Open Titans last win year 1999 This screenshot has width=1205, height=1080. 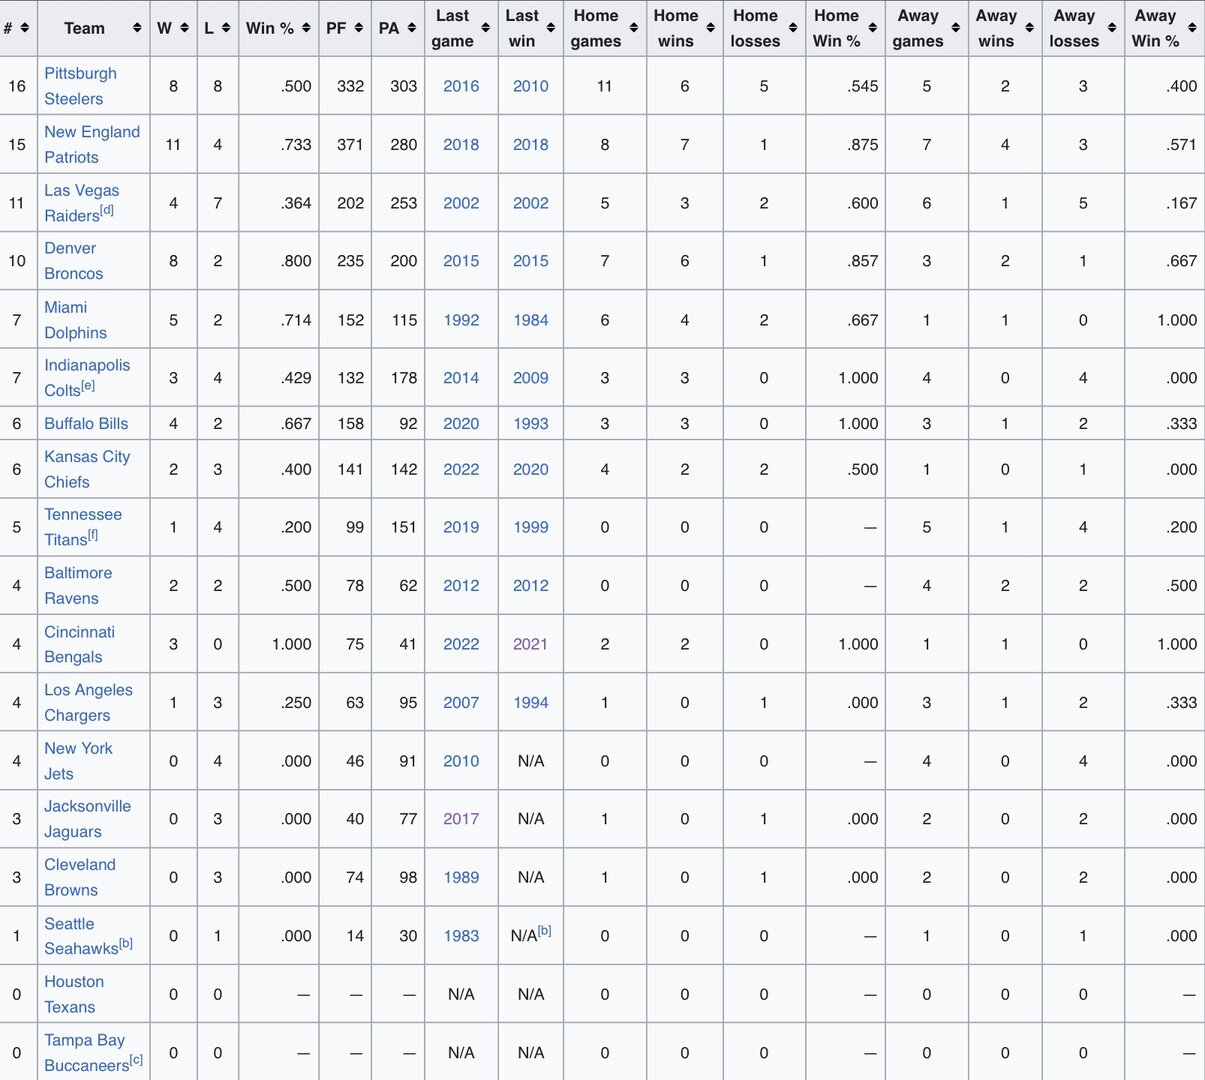pyautogui.click(x=531, y=527)
